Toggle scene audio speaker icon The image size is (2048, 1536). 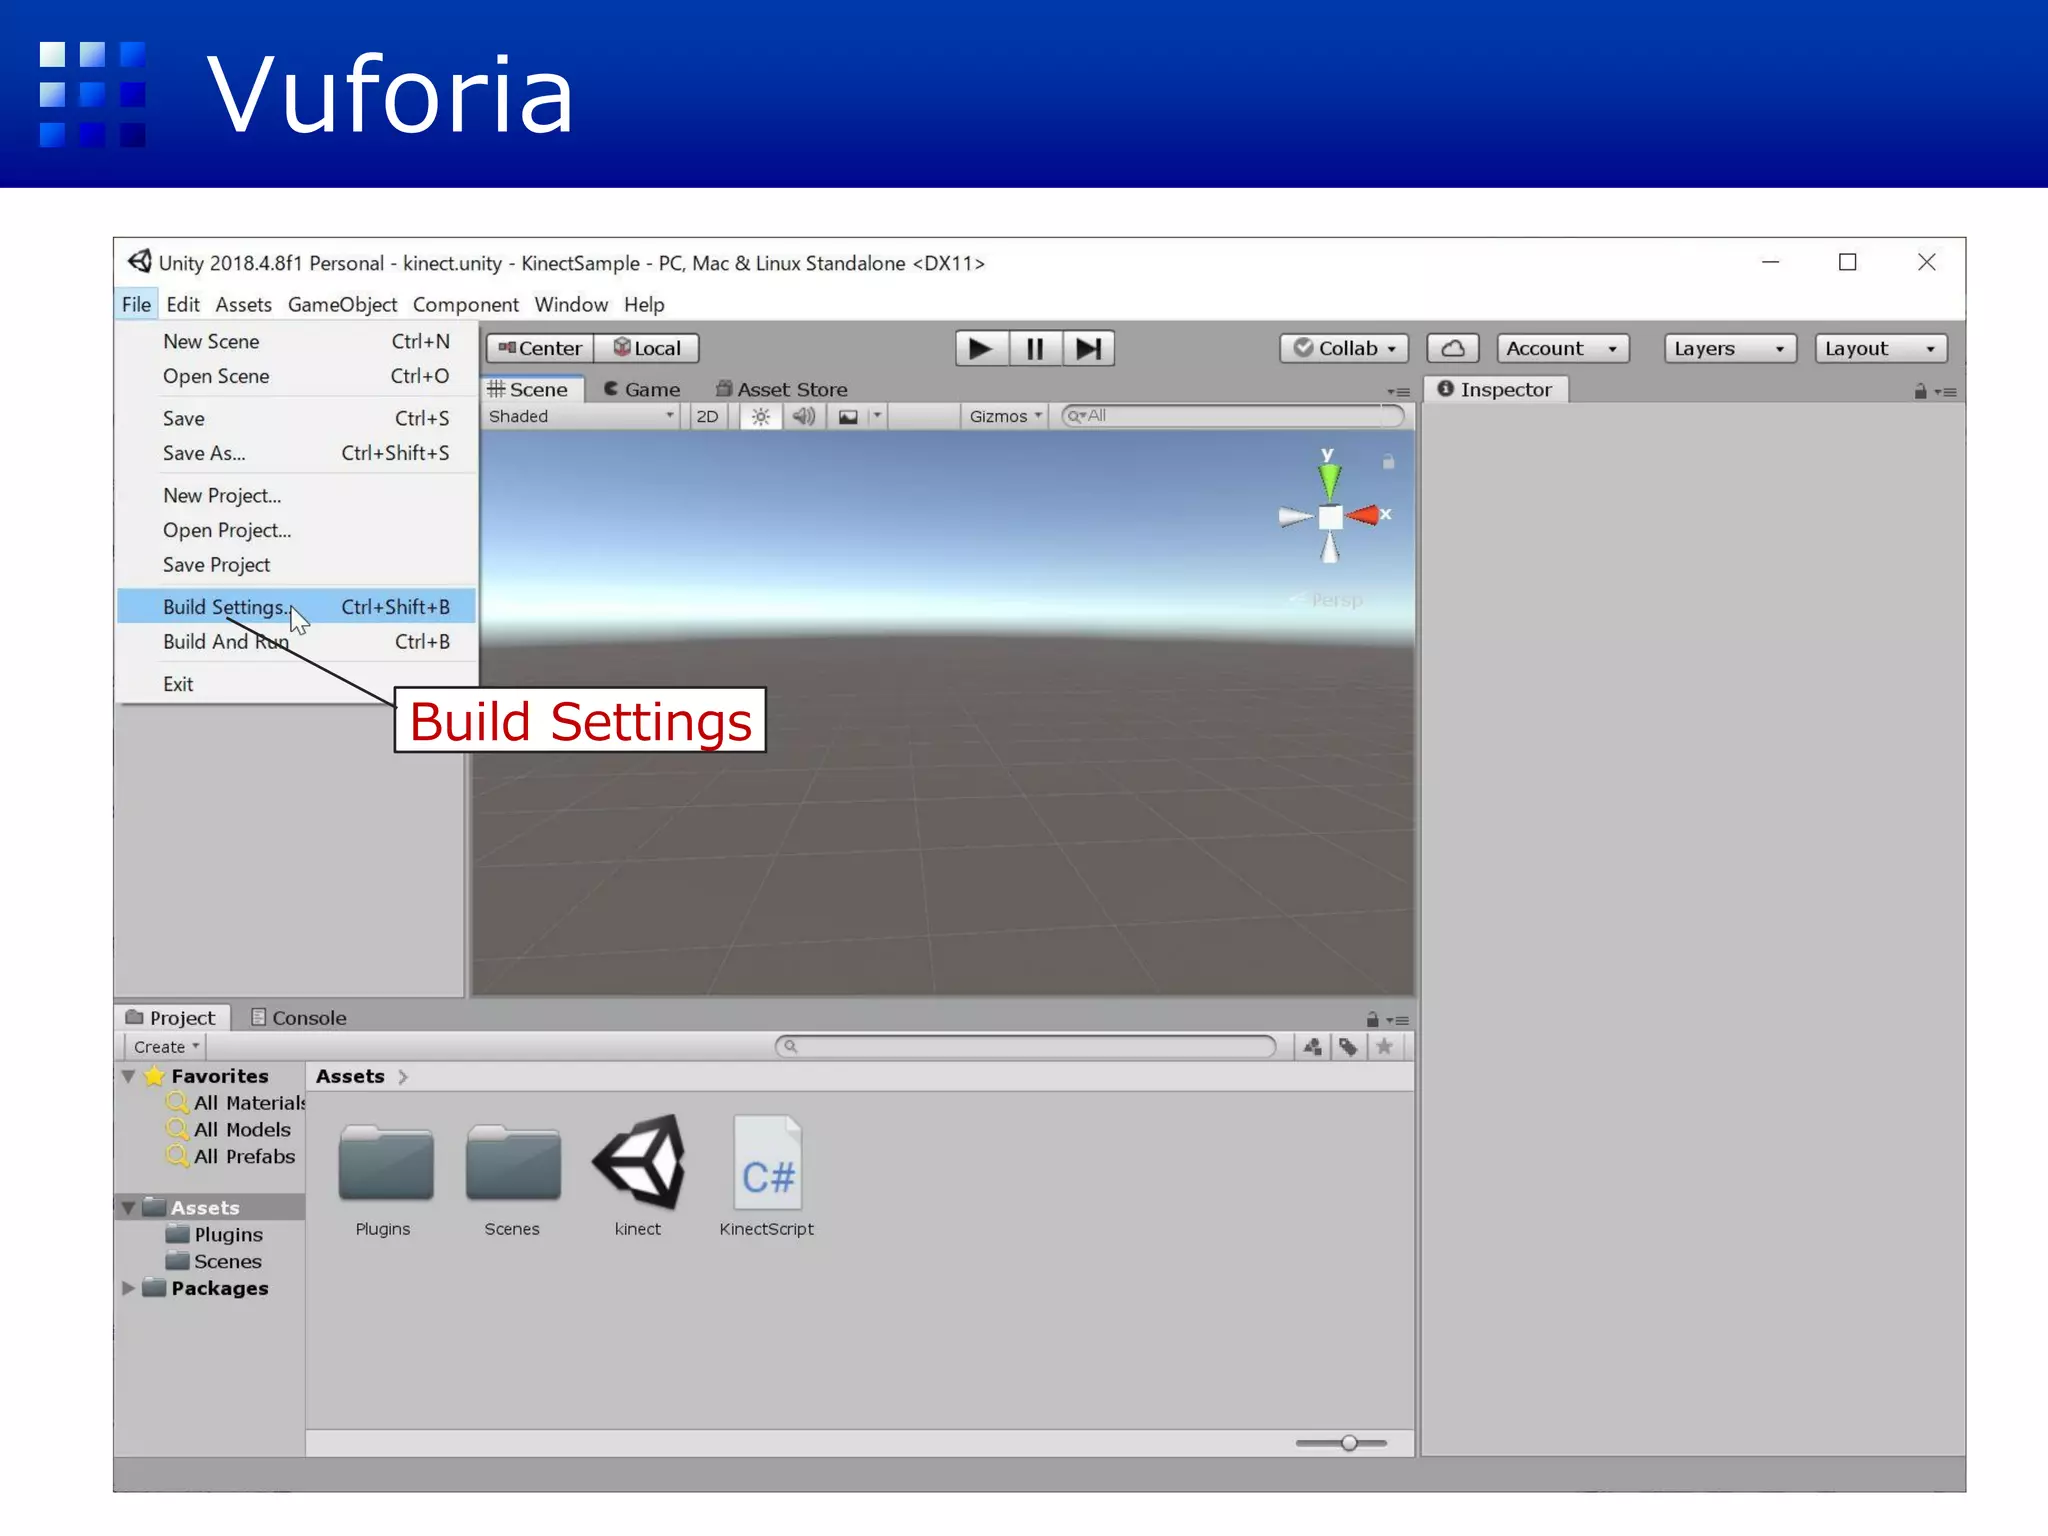click(804, 416)
